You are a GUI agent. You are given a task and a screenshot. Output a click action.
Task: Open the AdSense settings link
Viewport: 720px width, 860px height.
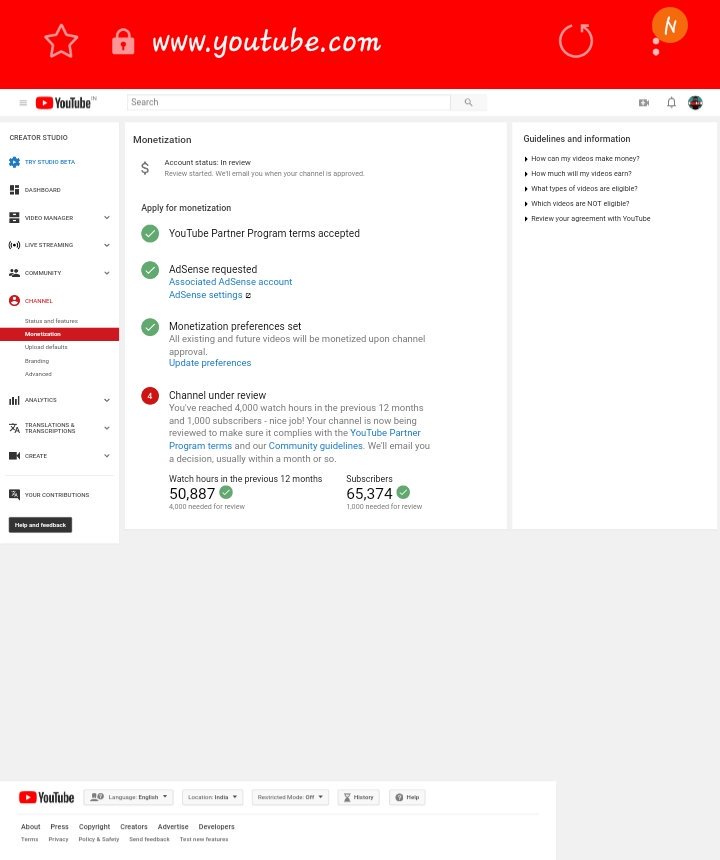click(205, 295)
